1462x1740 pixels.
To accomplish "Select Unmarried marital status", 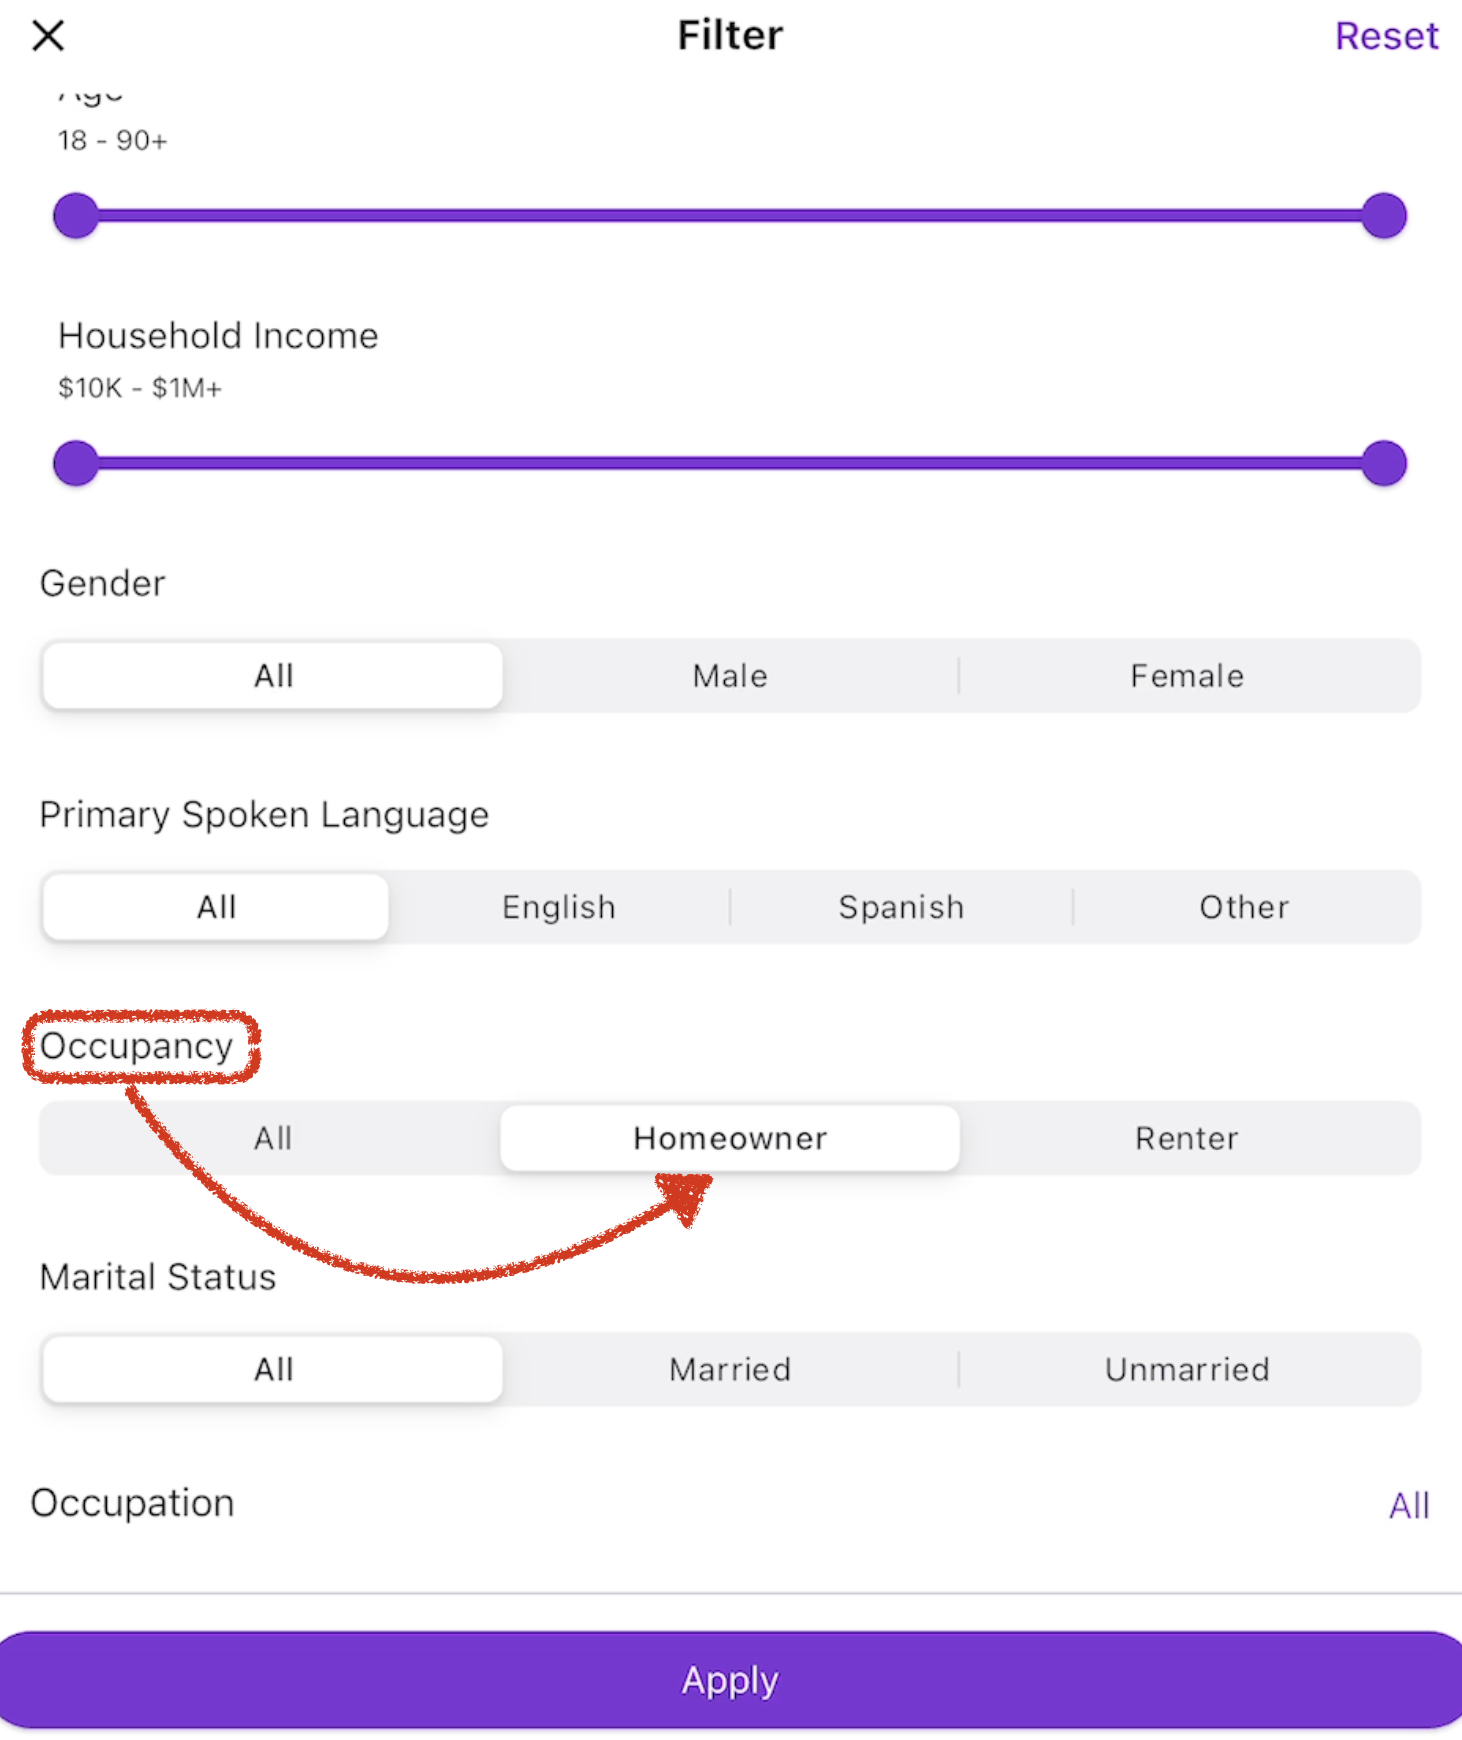I will click(1187, 1369).
